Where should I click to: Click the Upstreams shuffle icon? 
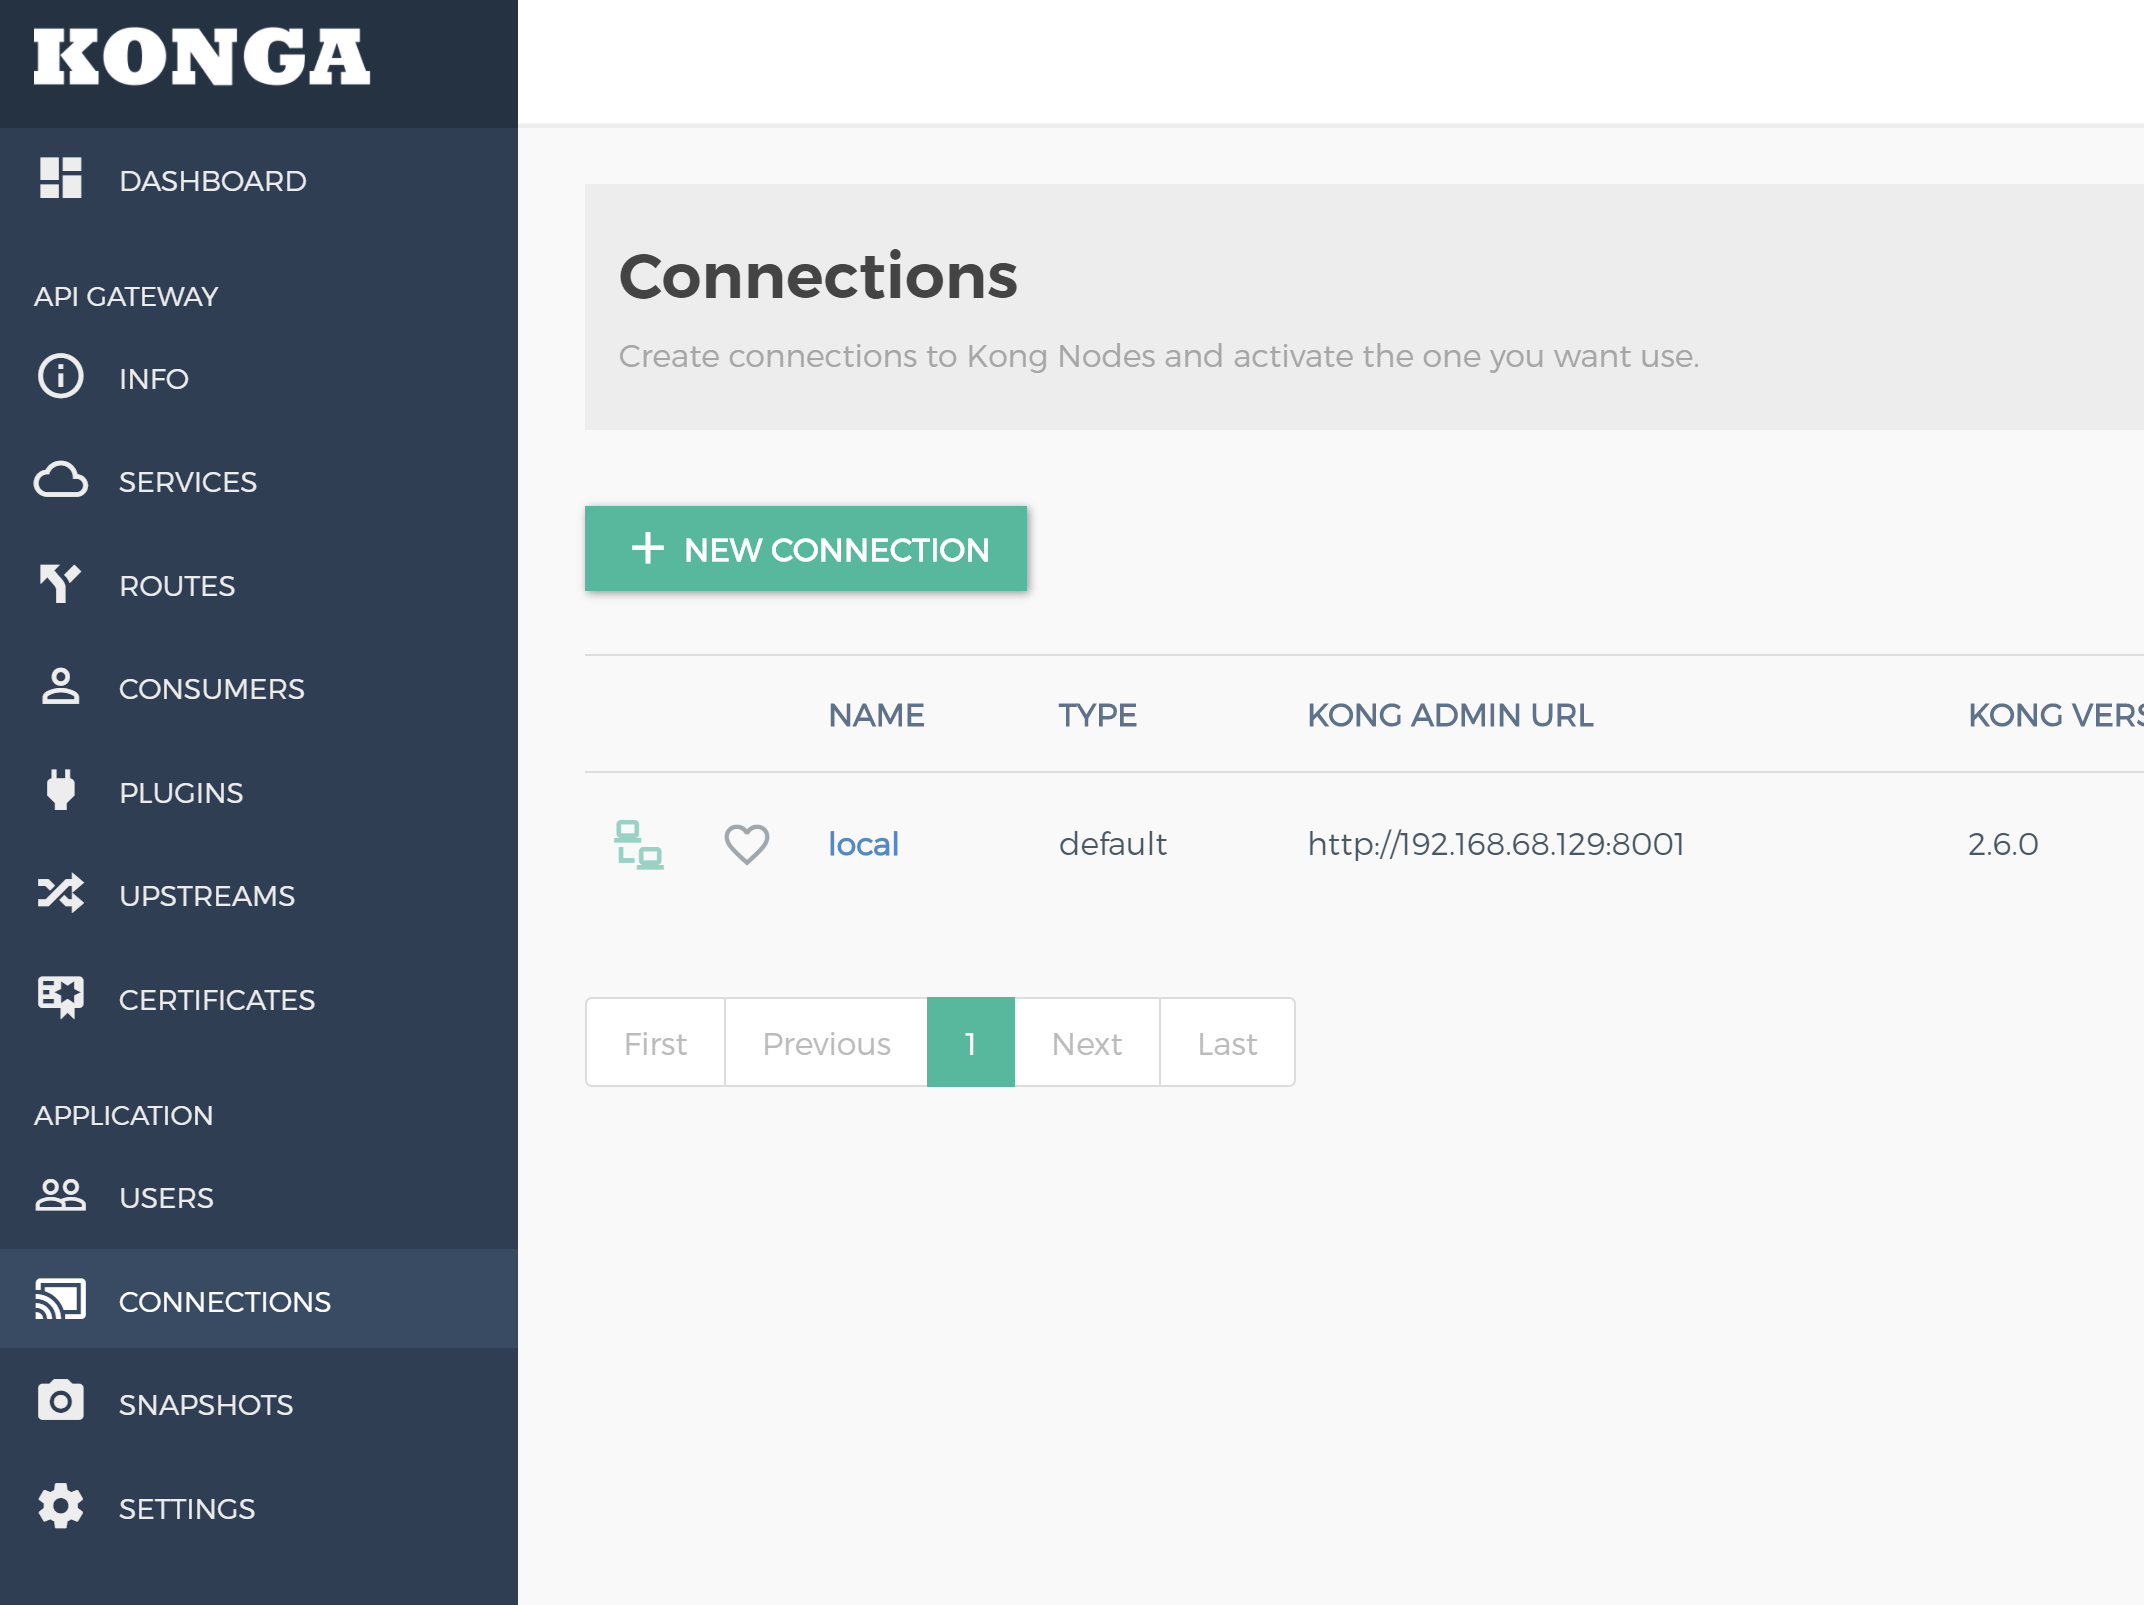(60, 894)
